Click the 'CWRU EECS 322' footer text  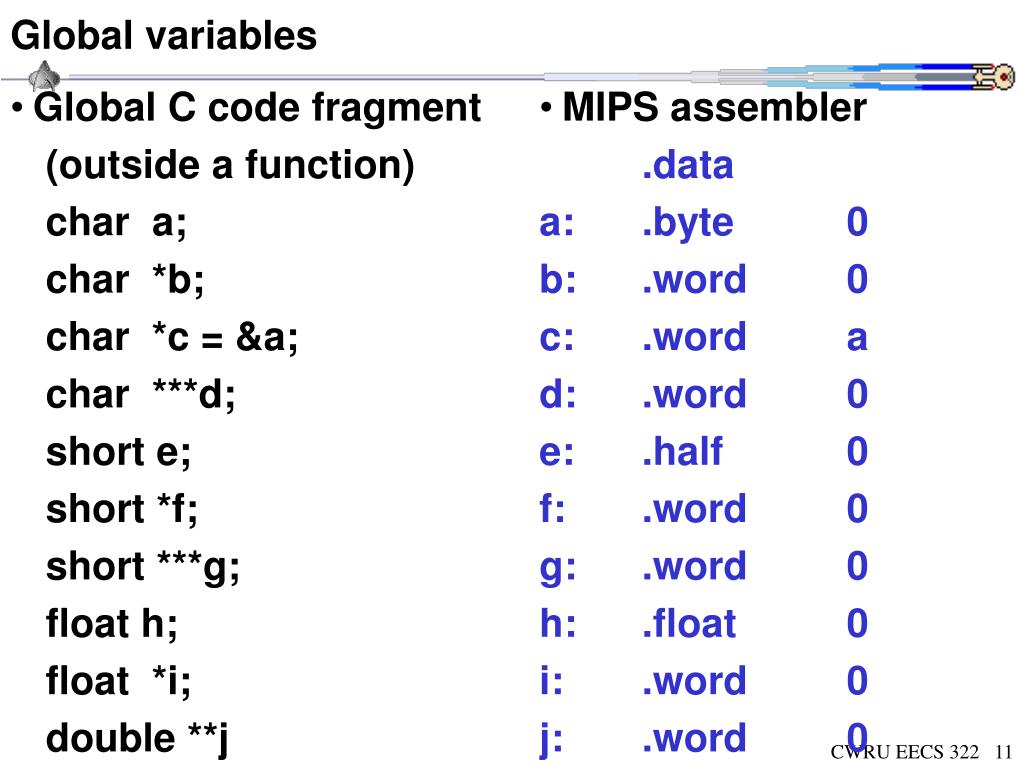tap(904, 752)
